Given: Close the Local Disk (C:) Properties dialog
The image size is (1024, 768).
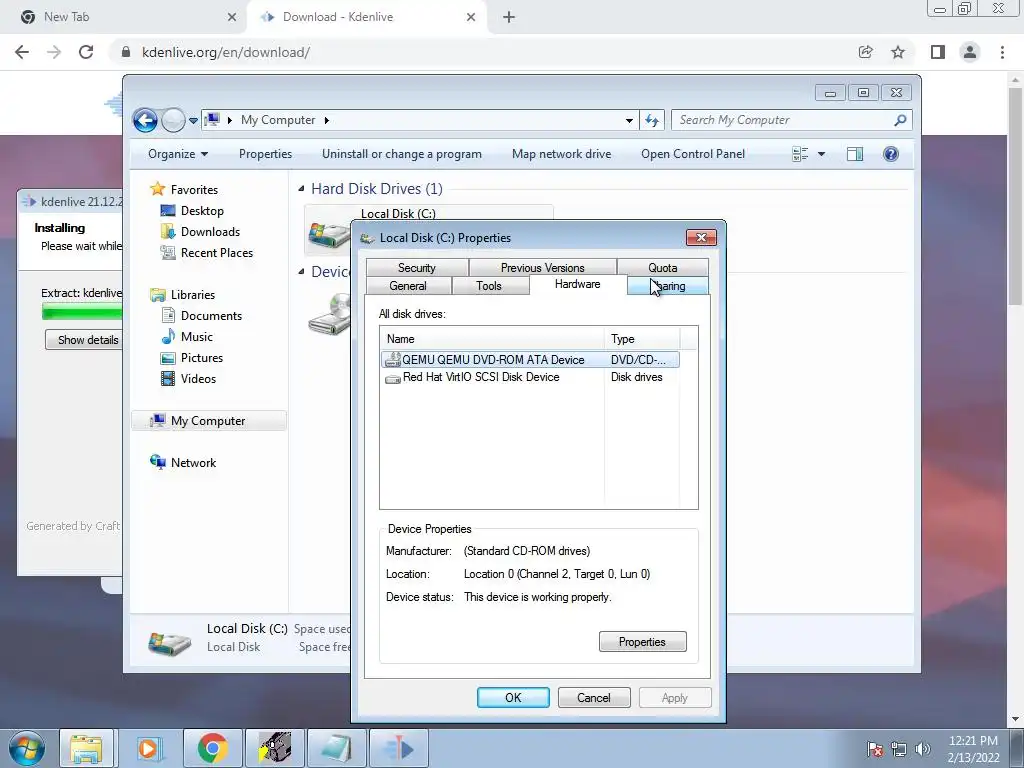Looking at the screenshot, I should tap(701, 238).
